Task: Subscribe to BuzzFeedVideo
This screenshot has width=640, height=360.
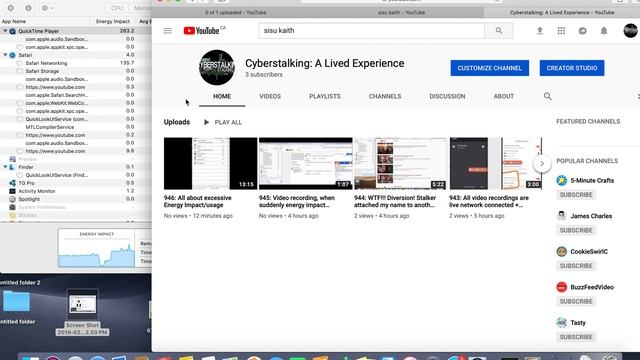Action: (576, 301)
